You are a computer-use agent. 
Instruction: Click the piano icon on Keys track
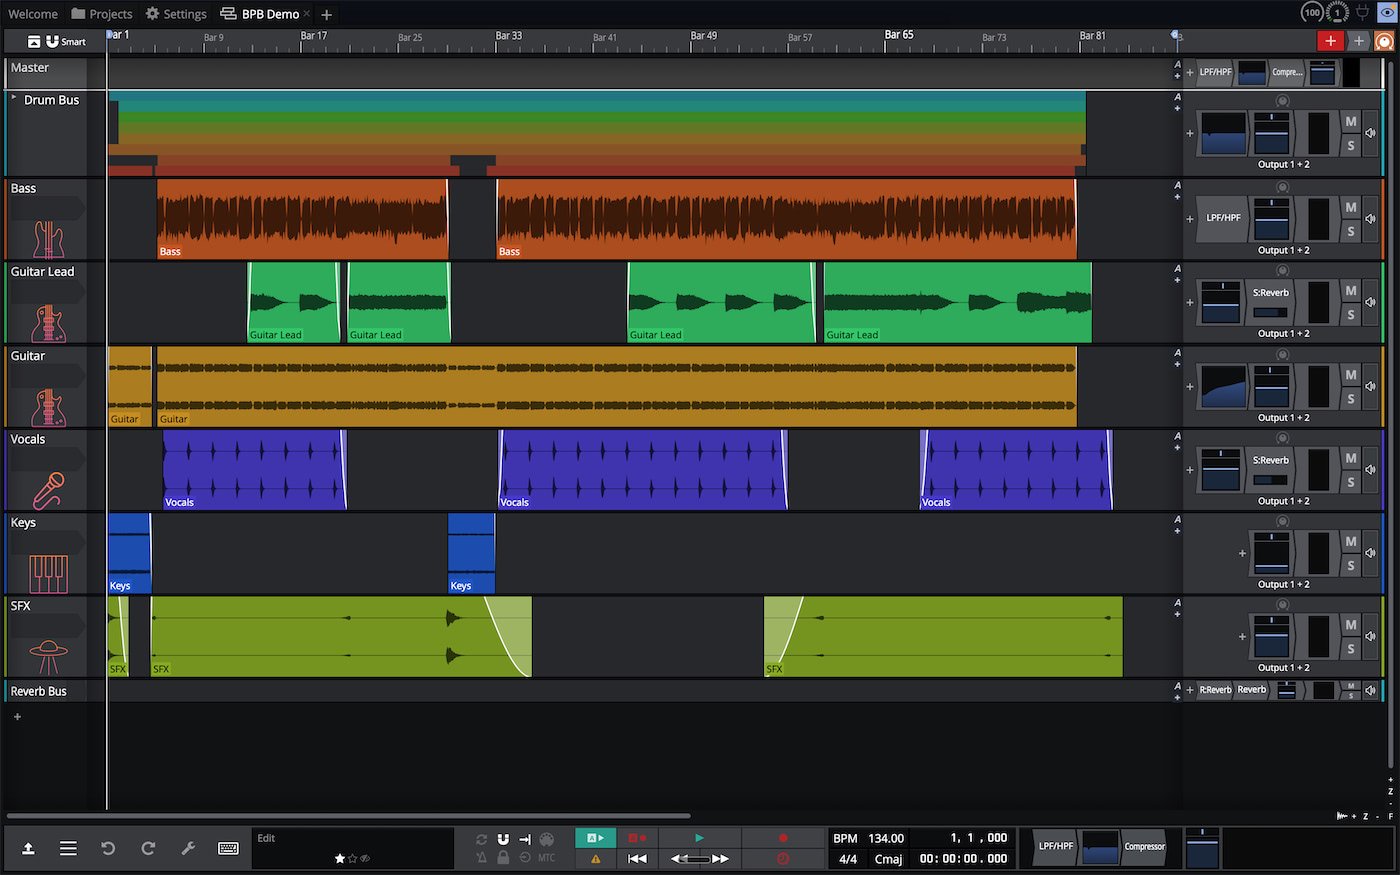tap(48, 574)
